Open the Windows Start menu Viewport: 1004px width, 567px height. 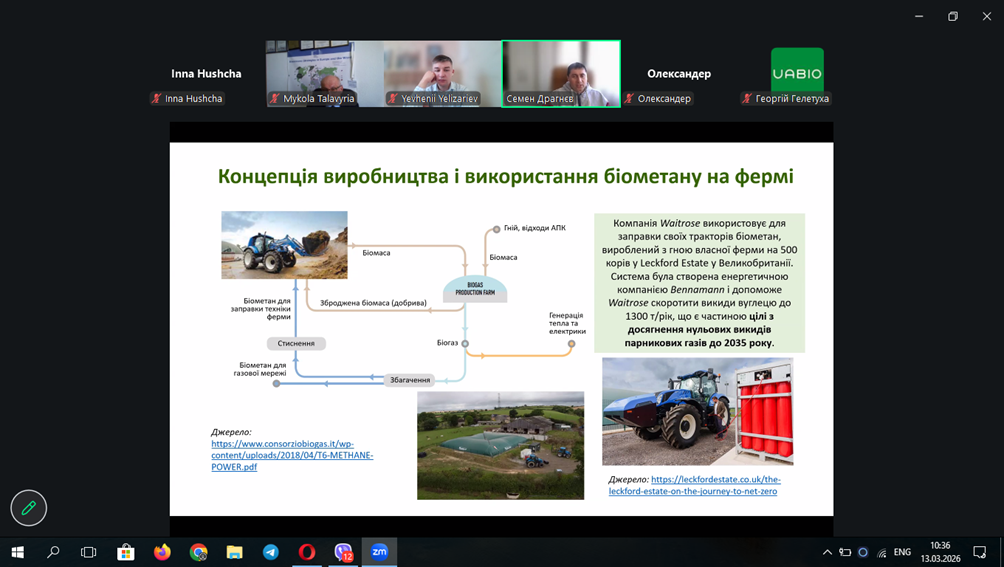[x=17, y=552]
